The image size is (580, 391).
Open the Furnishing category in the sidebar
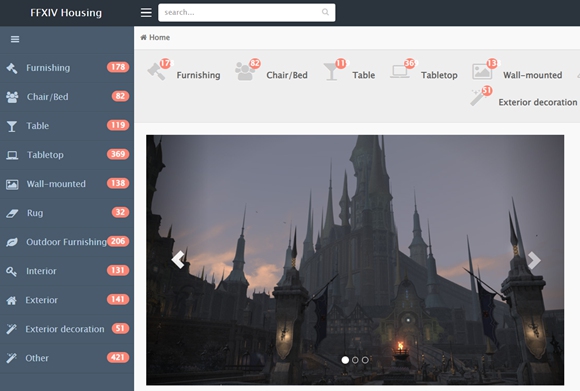(x=67, y=68)
